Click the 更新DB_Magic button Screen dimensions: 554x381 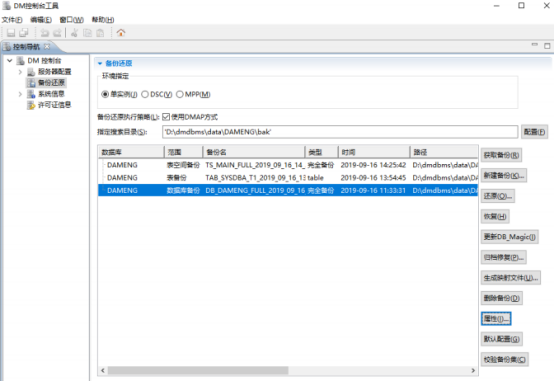[509, 237]
